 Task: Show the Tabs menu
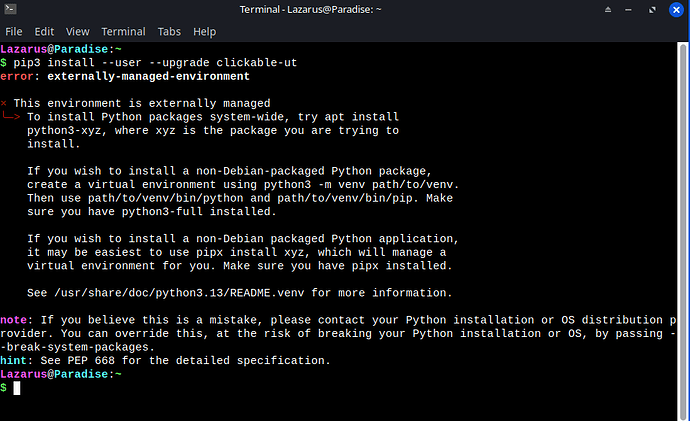click(x=169, y=32)
